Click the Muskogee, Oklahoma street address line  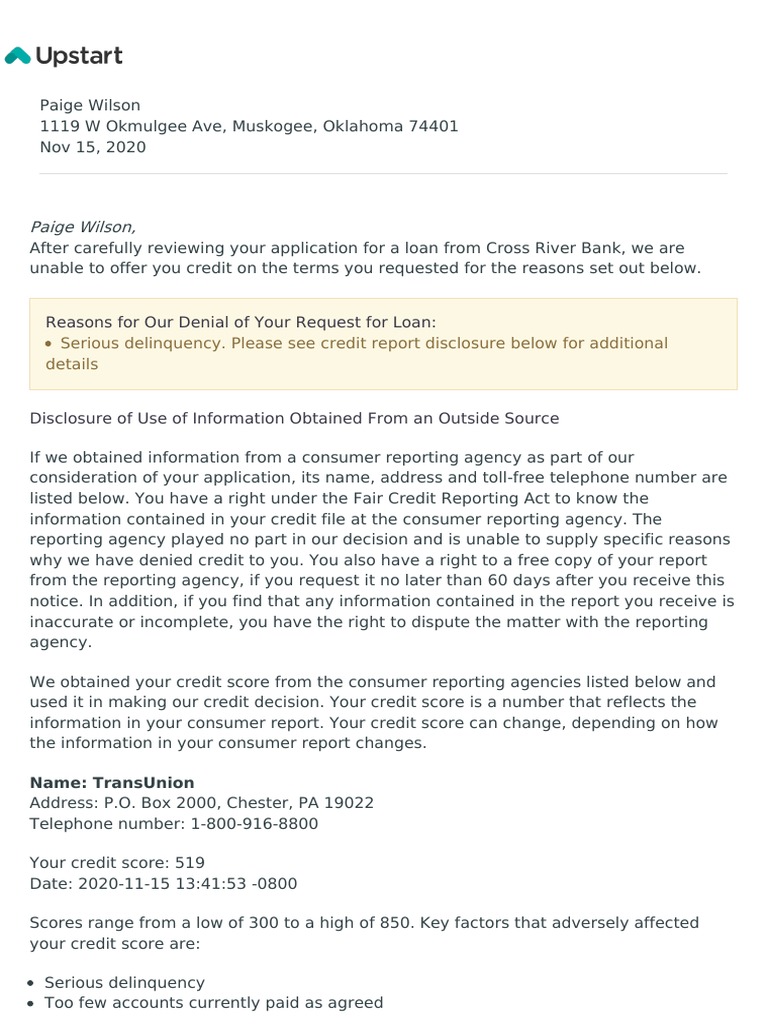click(249, 126)
